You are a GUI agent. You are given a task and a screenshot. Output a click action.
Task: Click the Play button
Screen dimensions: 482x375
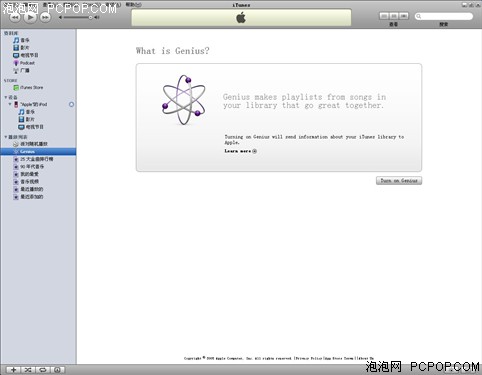click(x=30, y=17)
